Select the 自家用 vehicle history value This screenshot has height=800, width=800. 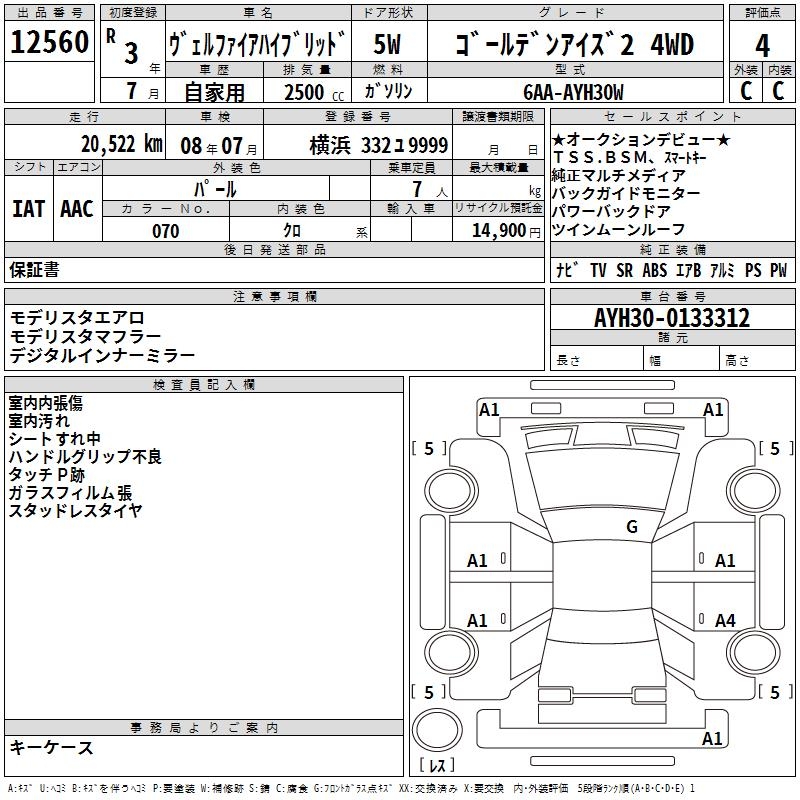pyautogui.click(x=214, y=92)
